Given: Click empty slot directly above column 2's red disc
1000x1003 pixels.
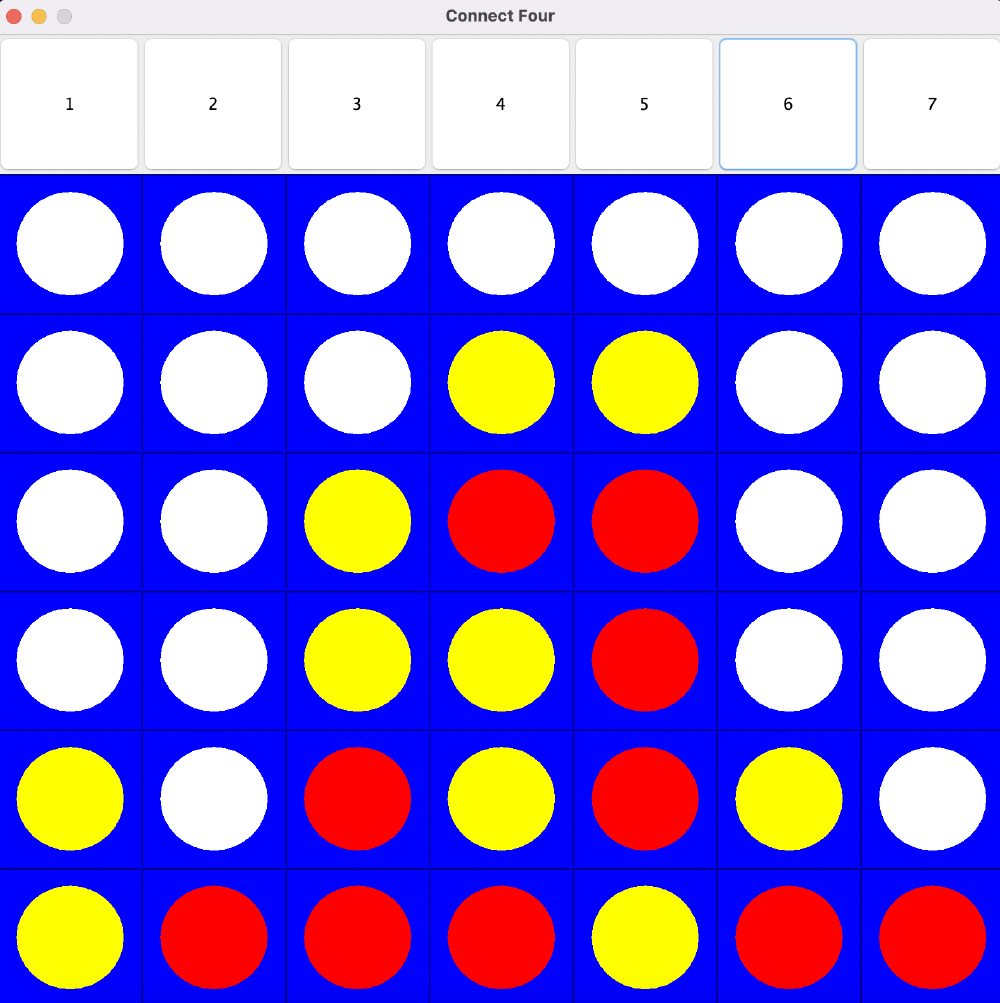Looking at the screenshot, I should tap(214, 798).
